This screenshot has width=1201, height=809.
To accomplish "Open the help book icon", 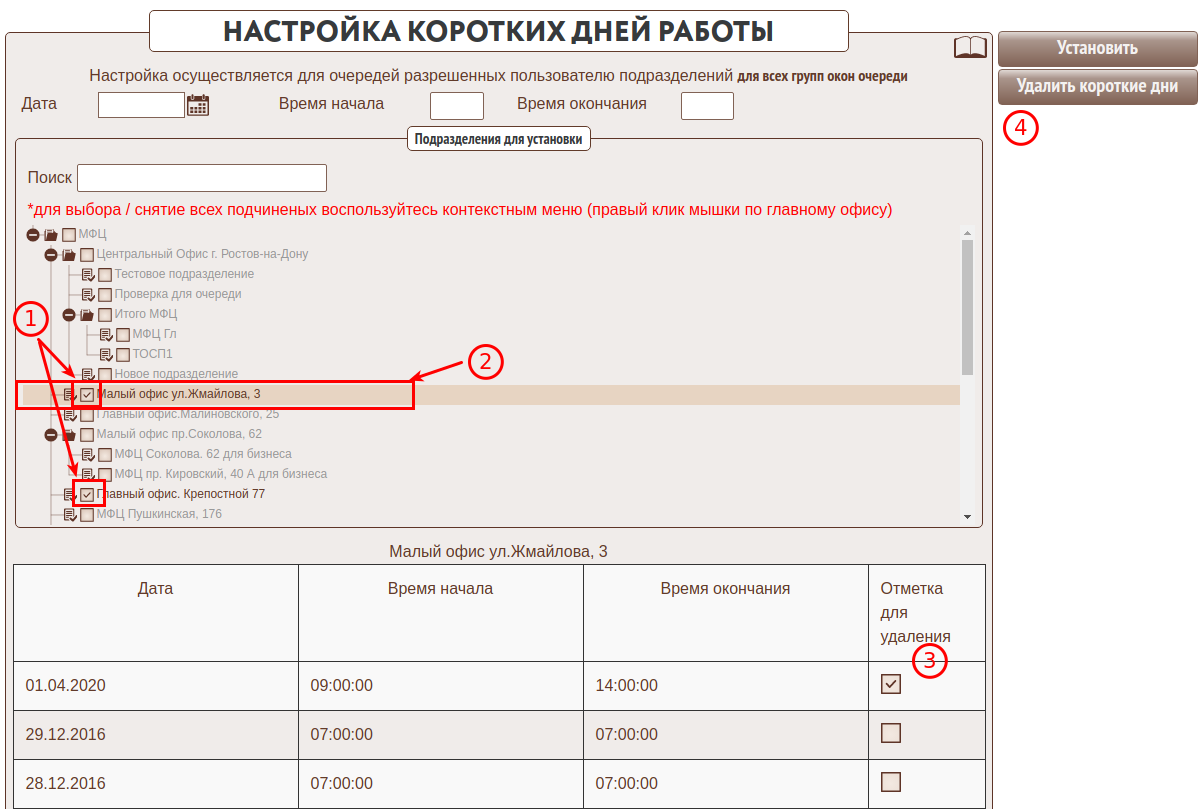I will (969, 47).
